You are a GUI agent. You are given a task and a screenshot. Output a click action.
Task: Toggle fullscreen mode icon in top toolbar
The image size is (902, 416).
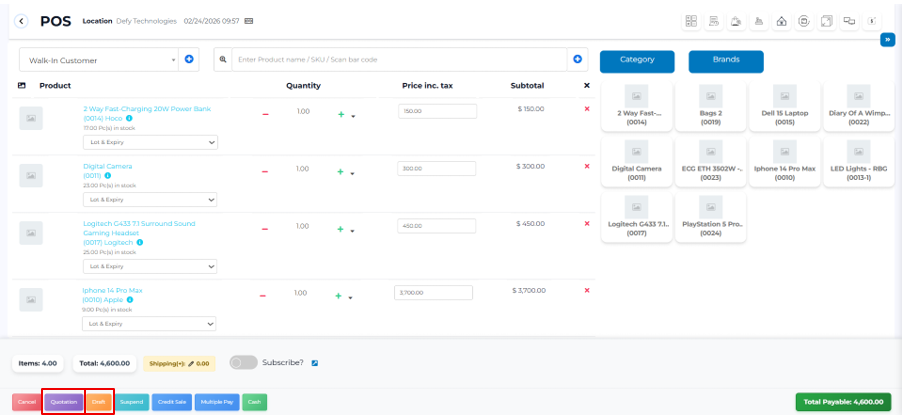click(827, 21)
